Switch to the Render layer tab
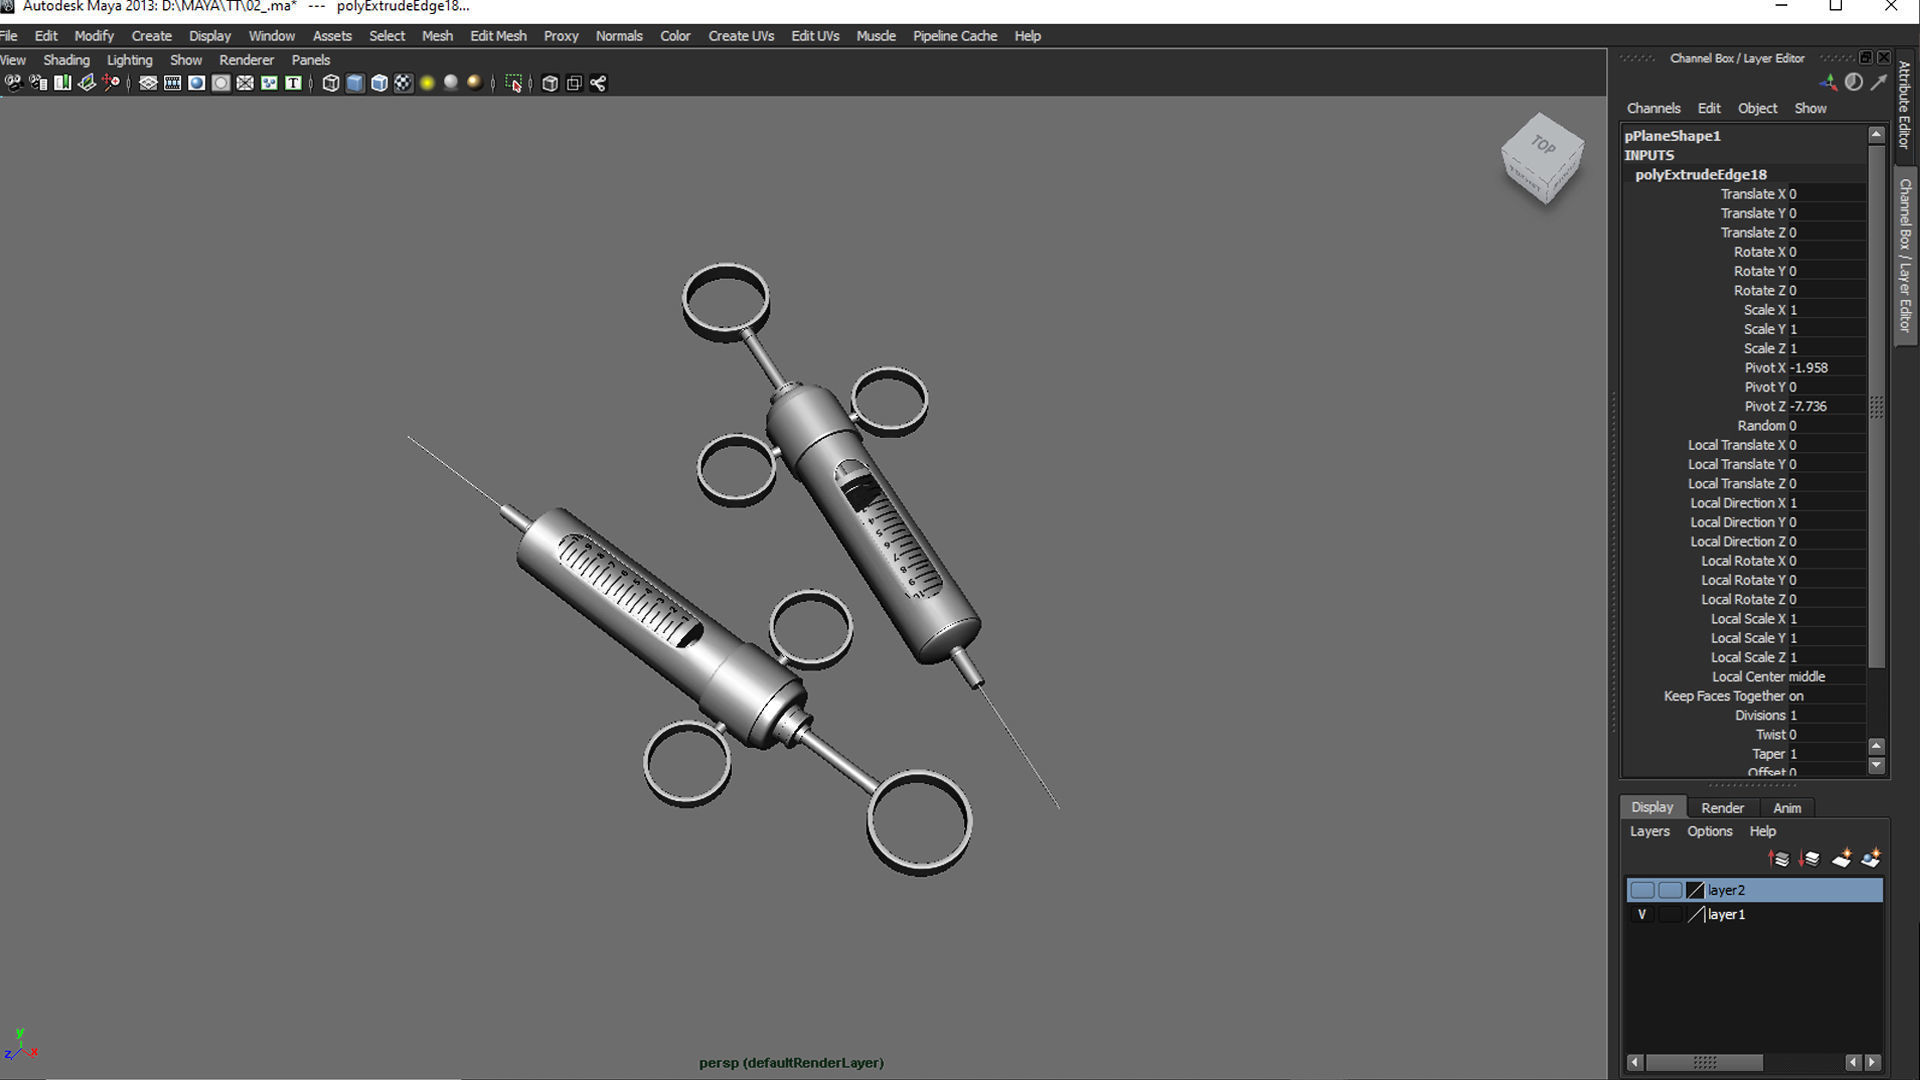Screen dimensions: 1920x1080 (1722, 807)
